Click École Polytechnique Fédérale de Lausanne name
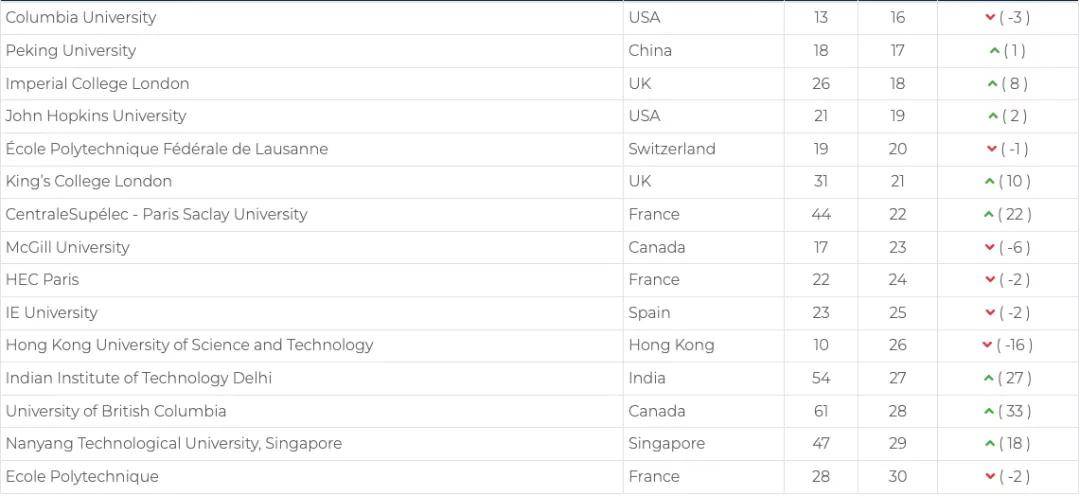1080x496 pixels. [167, 149]
